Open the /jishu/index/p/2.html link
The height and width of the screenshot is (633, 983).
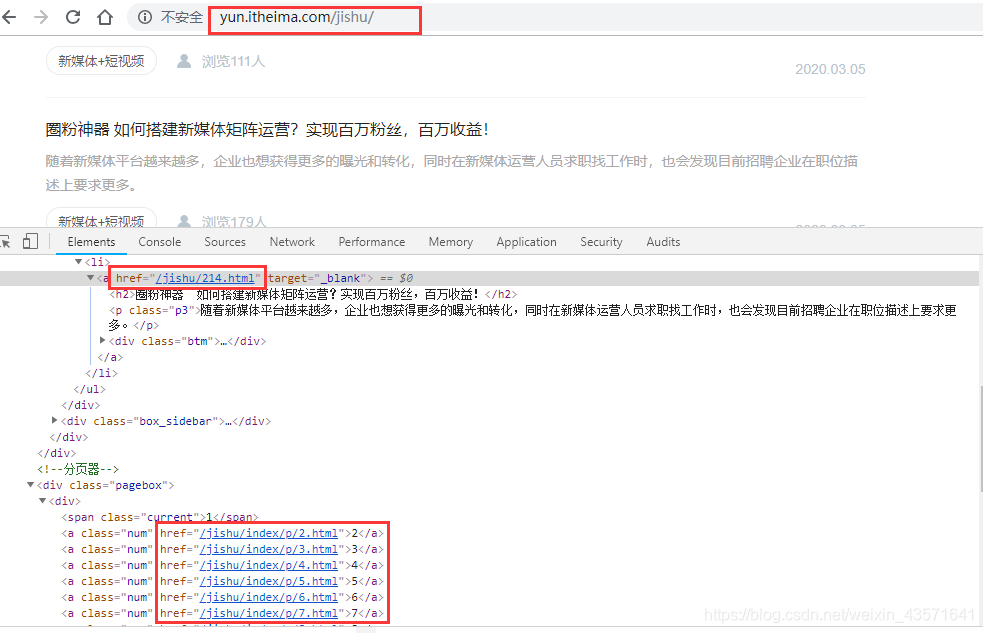(269, 533)
